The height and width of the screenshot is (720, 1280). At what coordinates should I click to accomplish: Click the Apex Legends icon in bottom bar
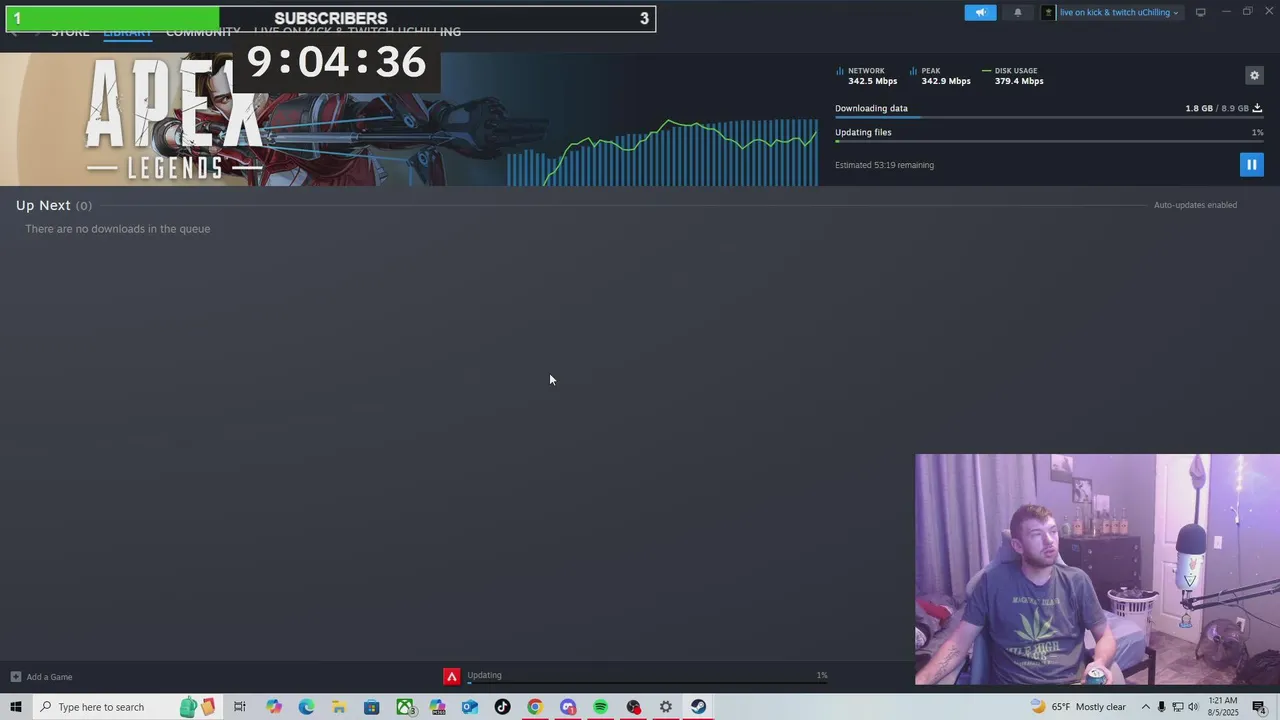pos(452,677)
